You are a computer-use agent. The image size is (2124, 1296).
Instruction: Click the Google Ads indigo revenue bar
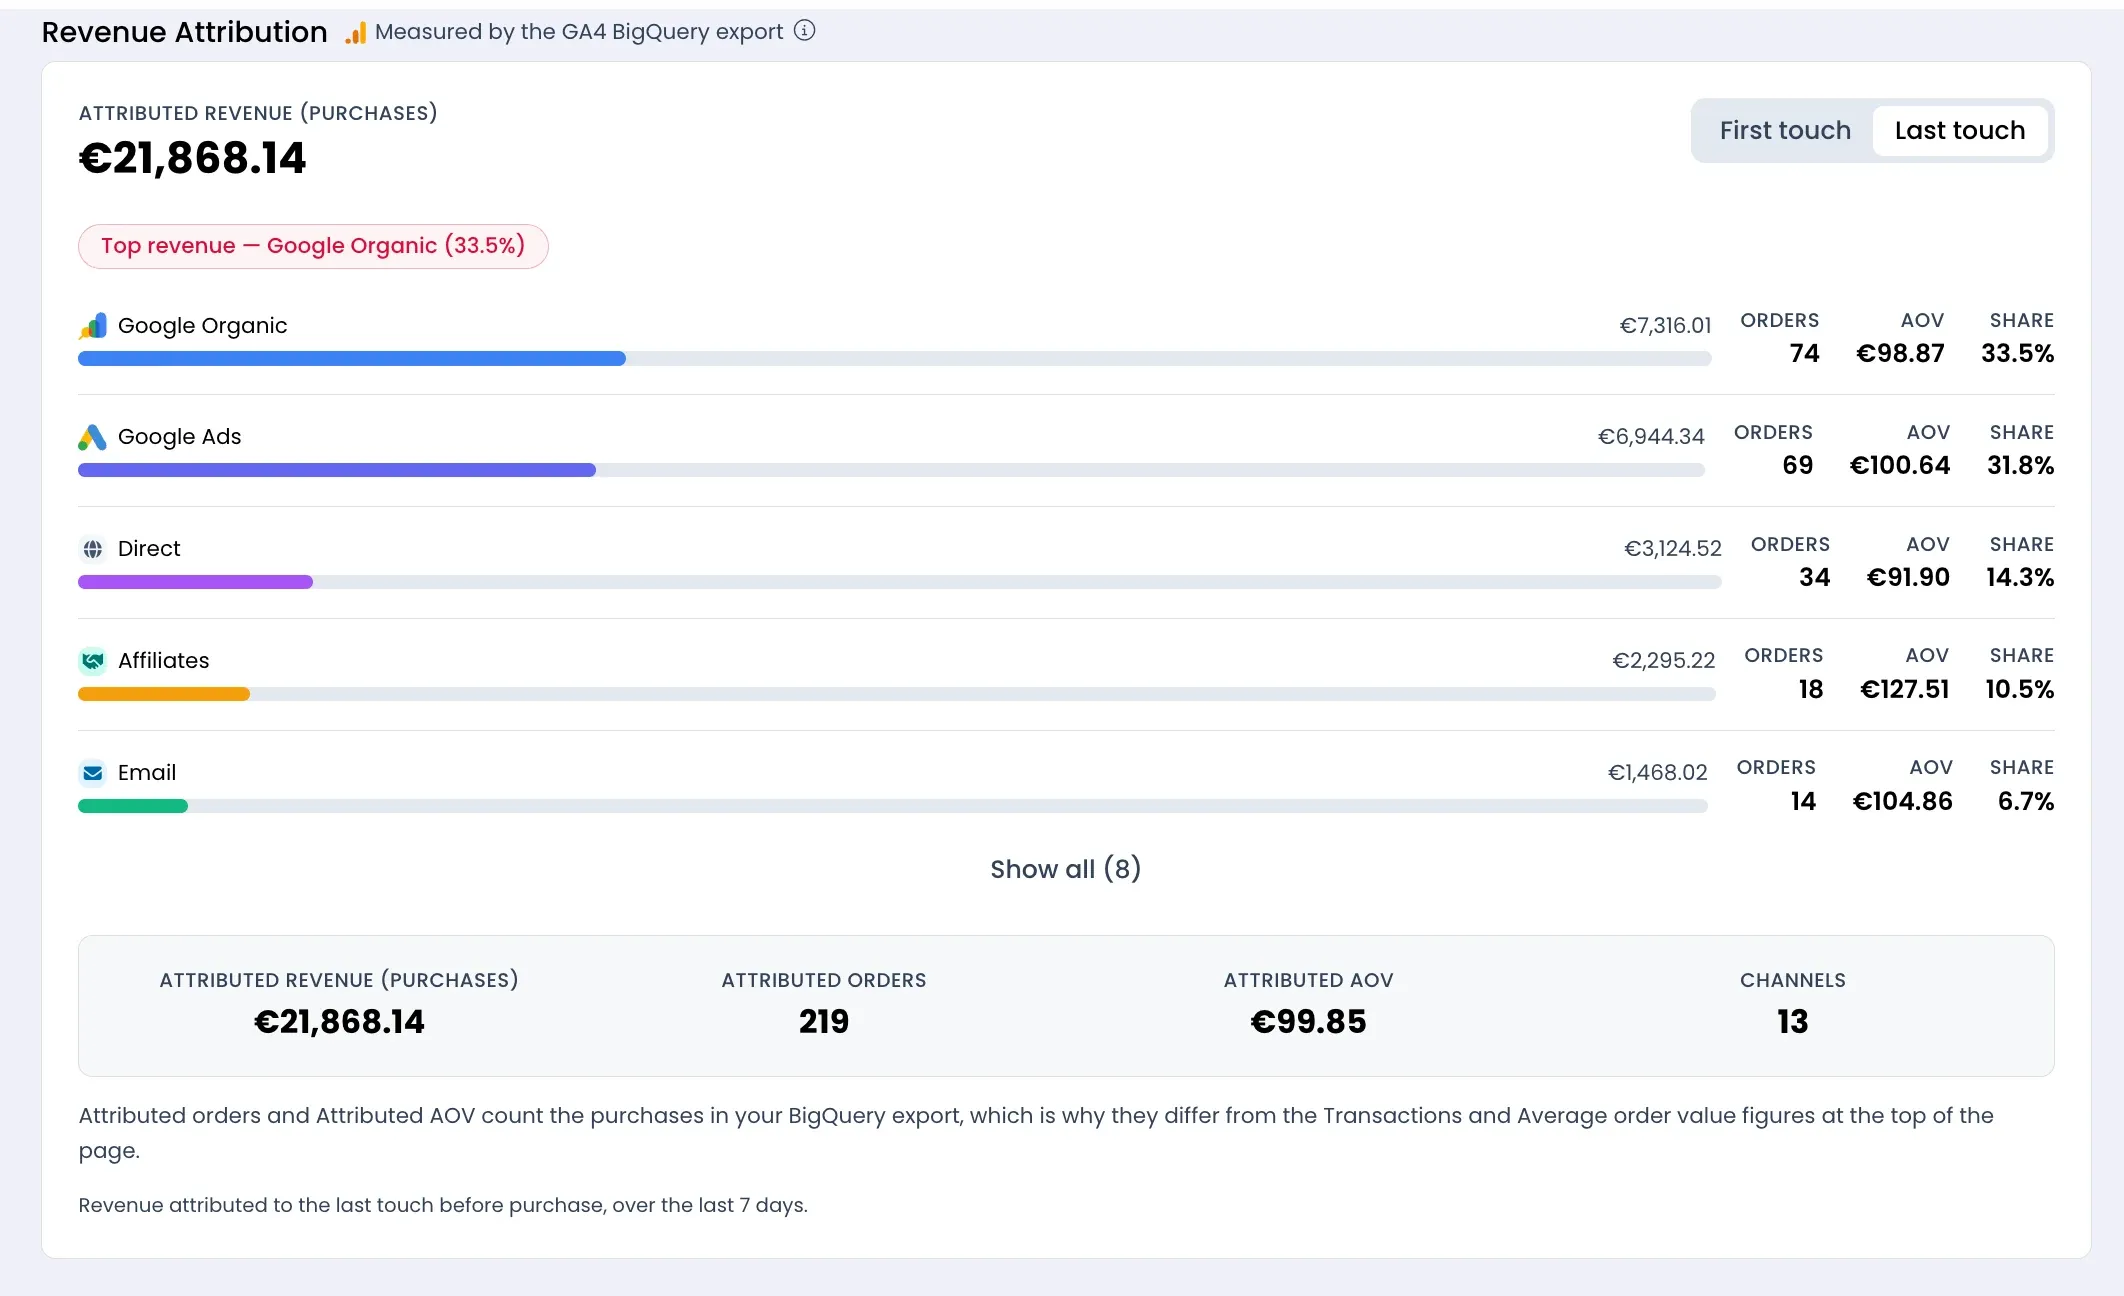(x=337, y=470)
